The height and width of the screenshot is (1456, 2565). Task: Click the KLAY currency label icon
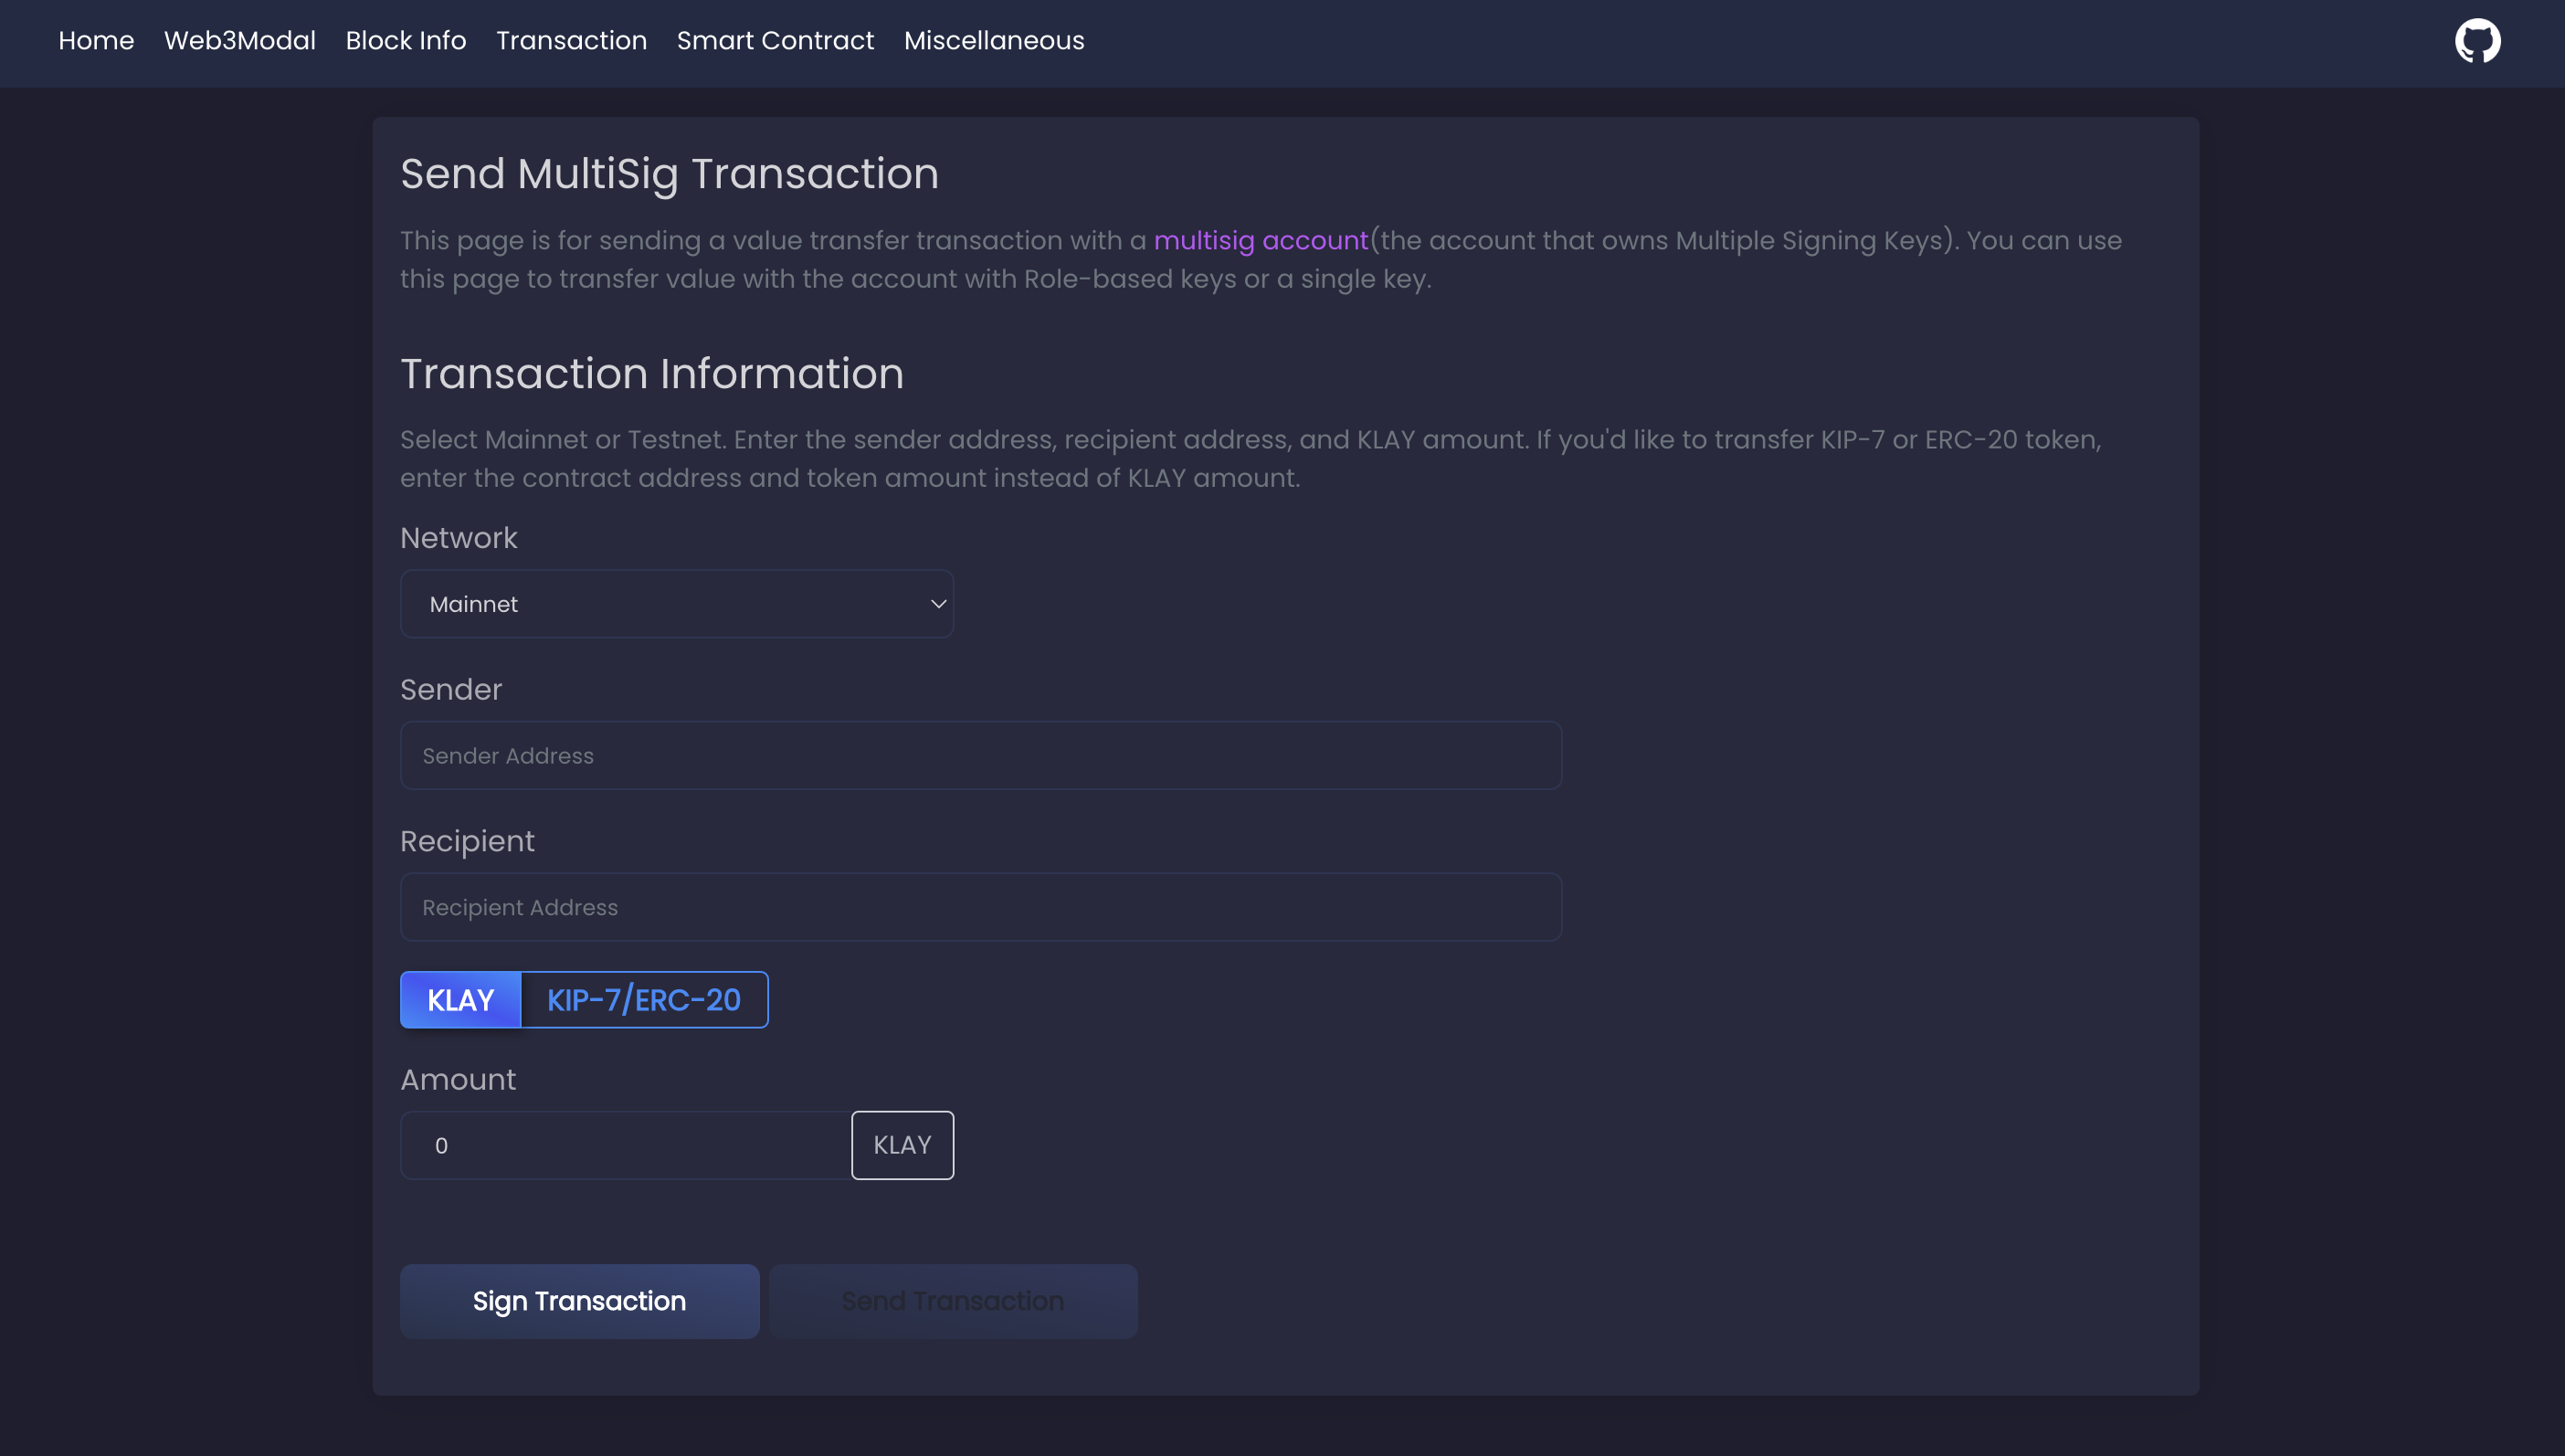901,1145
